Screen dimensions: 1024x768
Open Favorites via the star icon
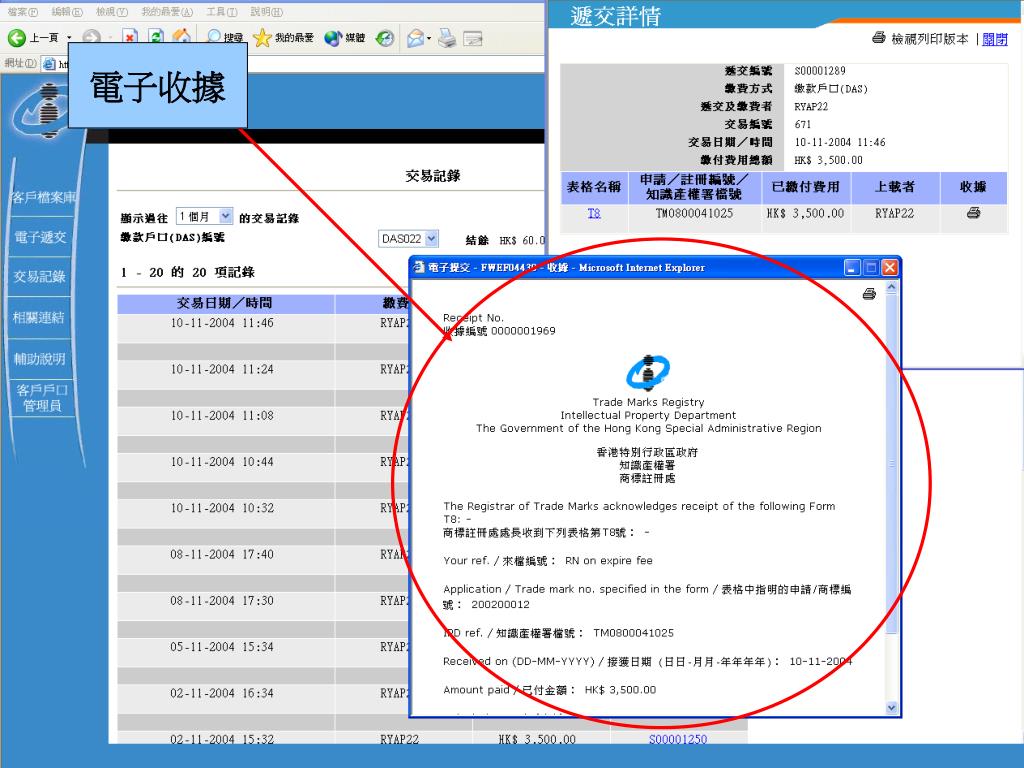262,37
